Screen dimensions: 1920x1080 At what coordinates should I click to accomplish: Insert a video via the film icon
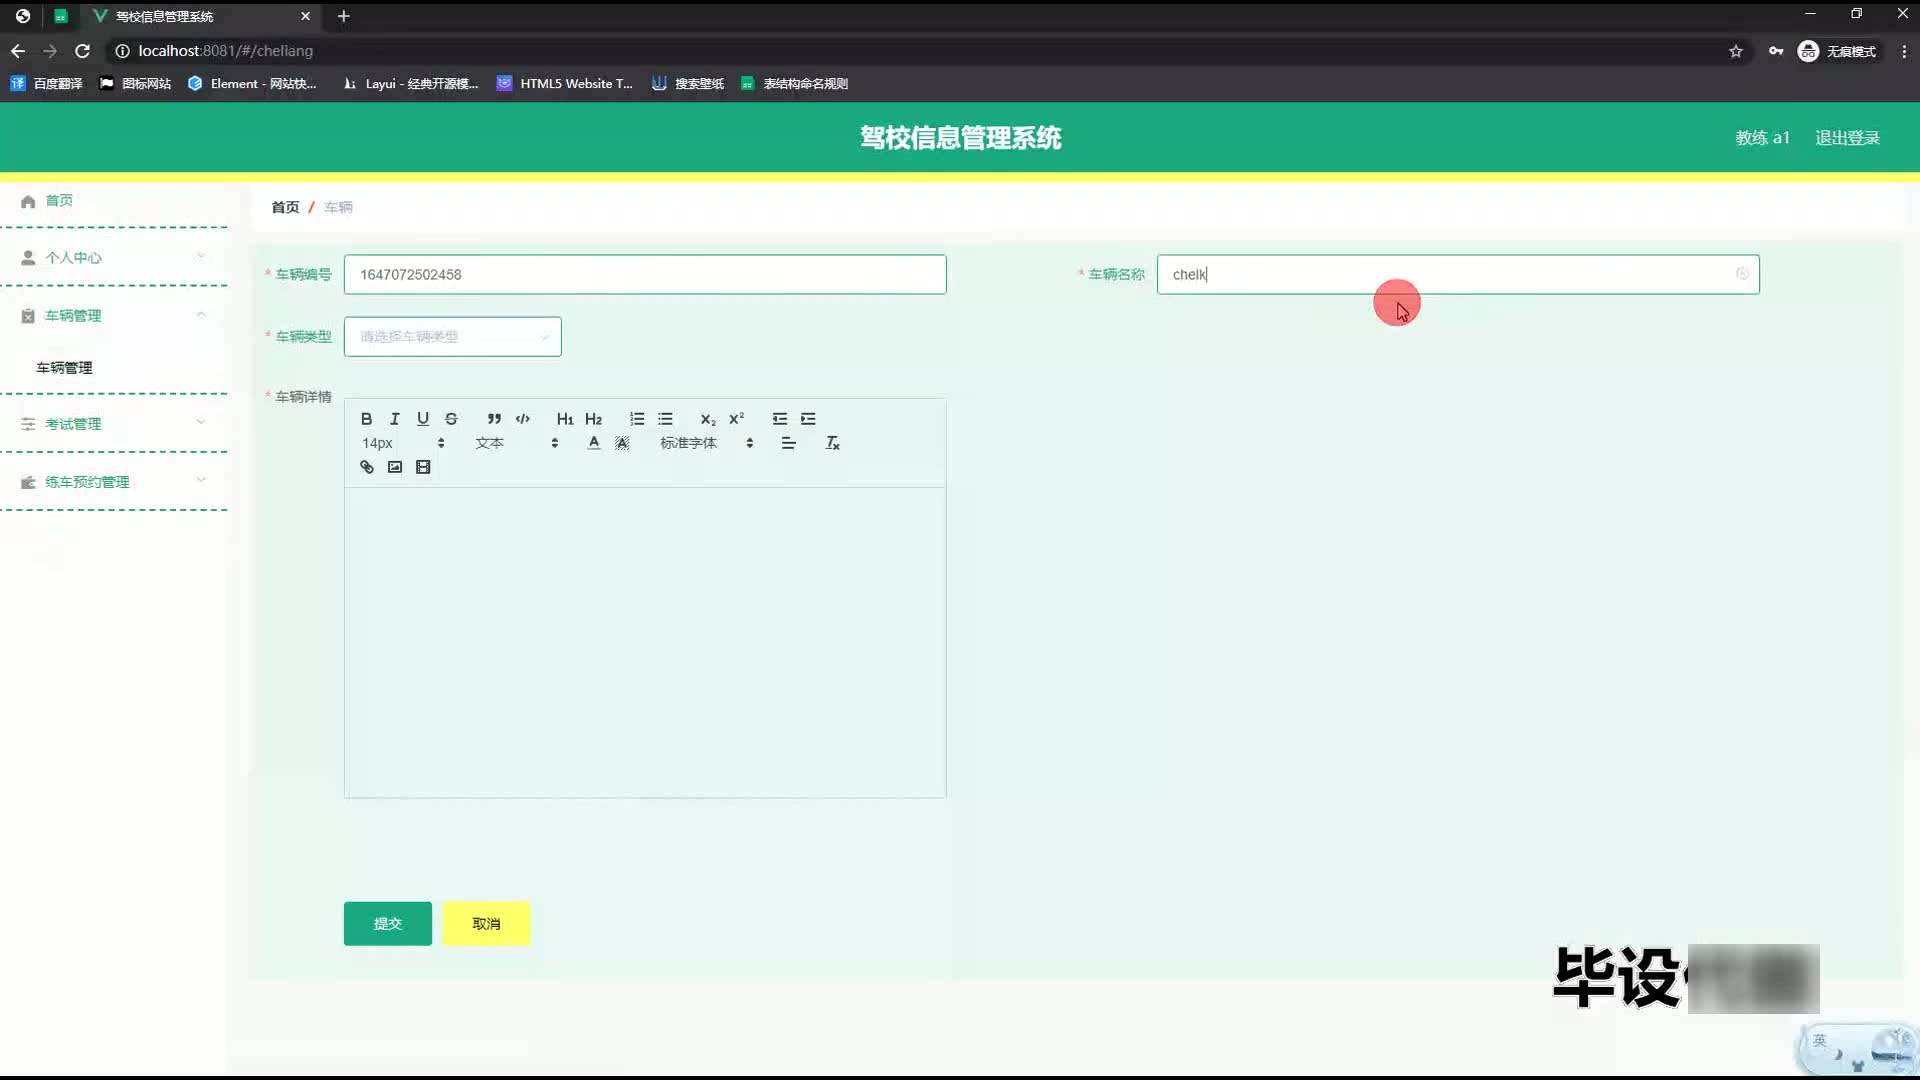tap(423, 467)
